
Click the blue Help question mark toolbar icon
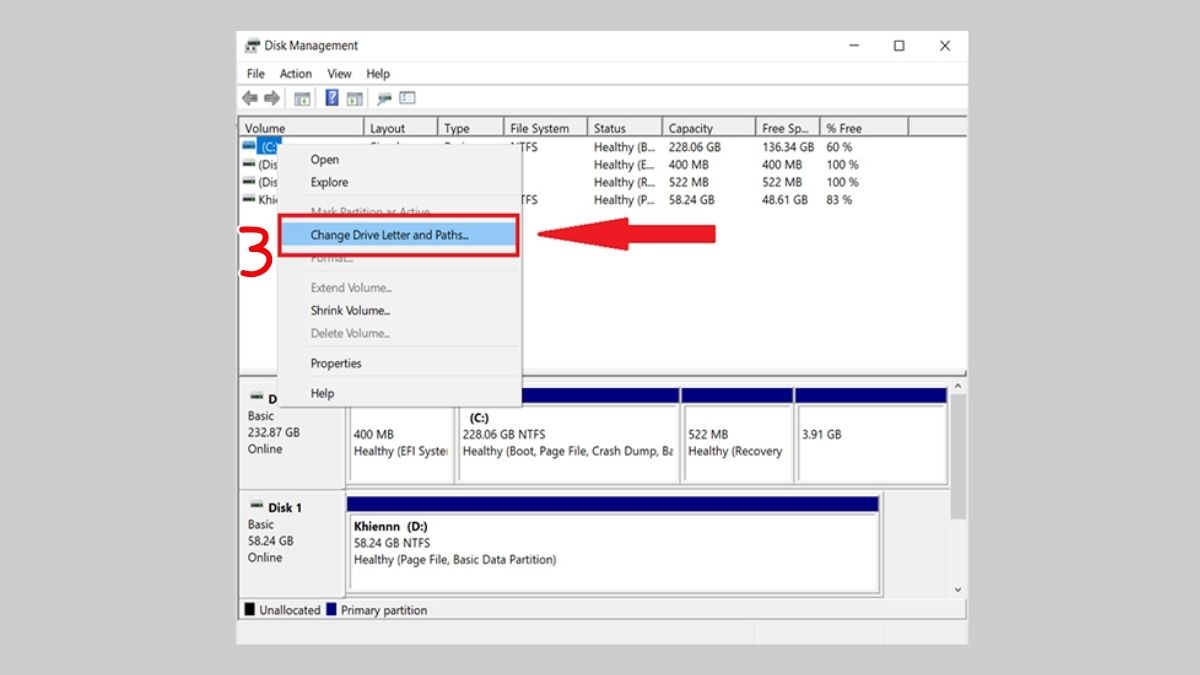tap(332, 98)
